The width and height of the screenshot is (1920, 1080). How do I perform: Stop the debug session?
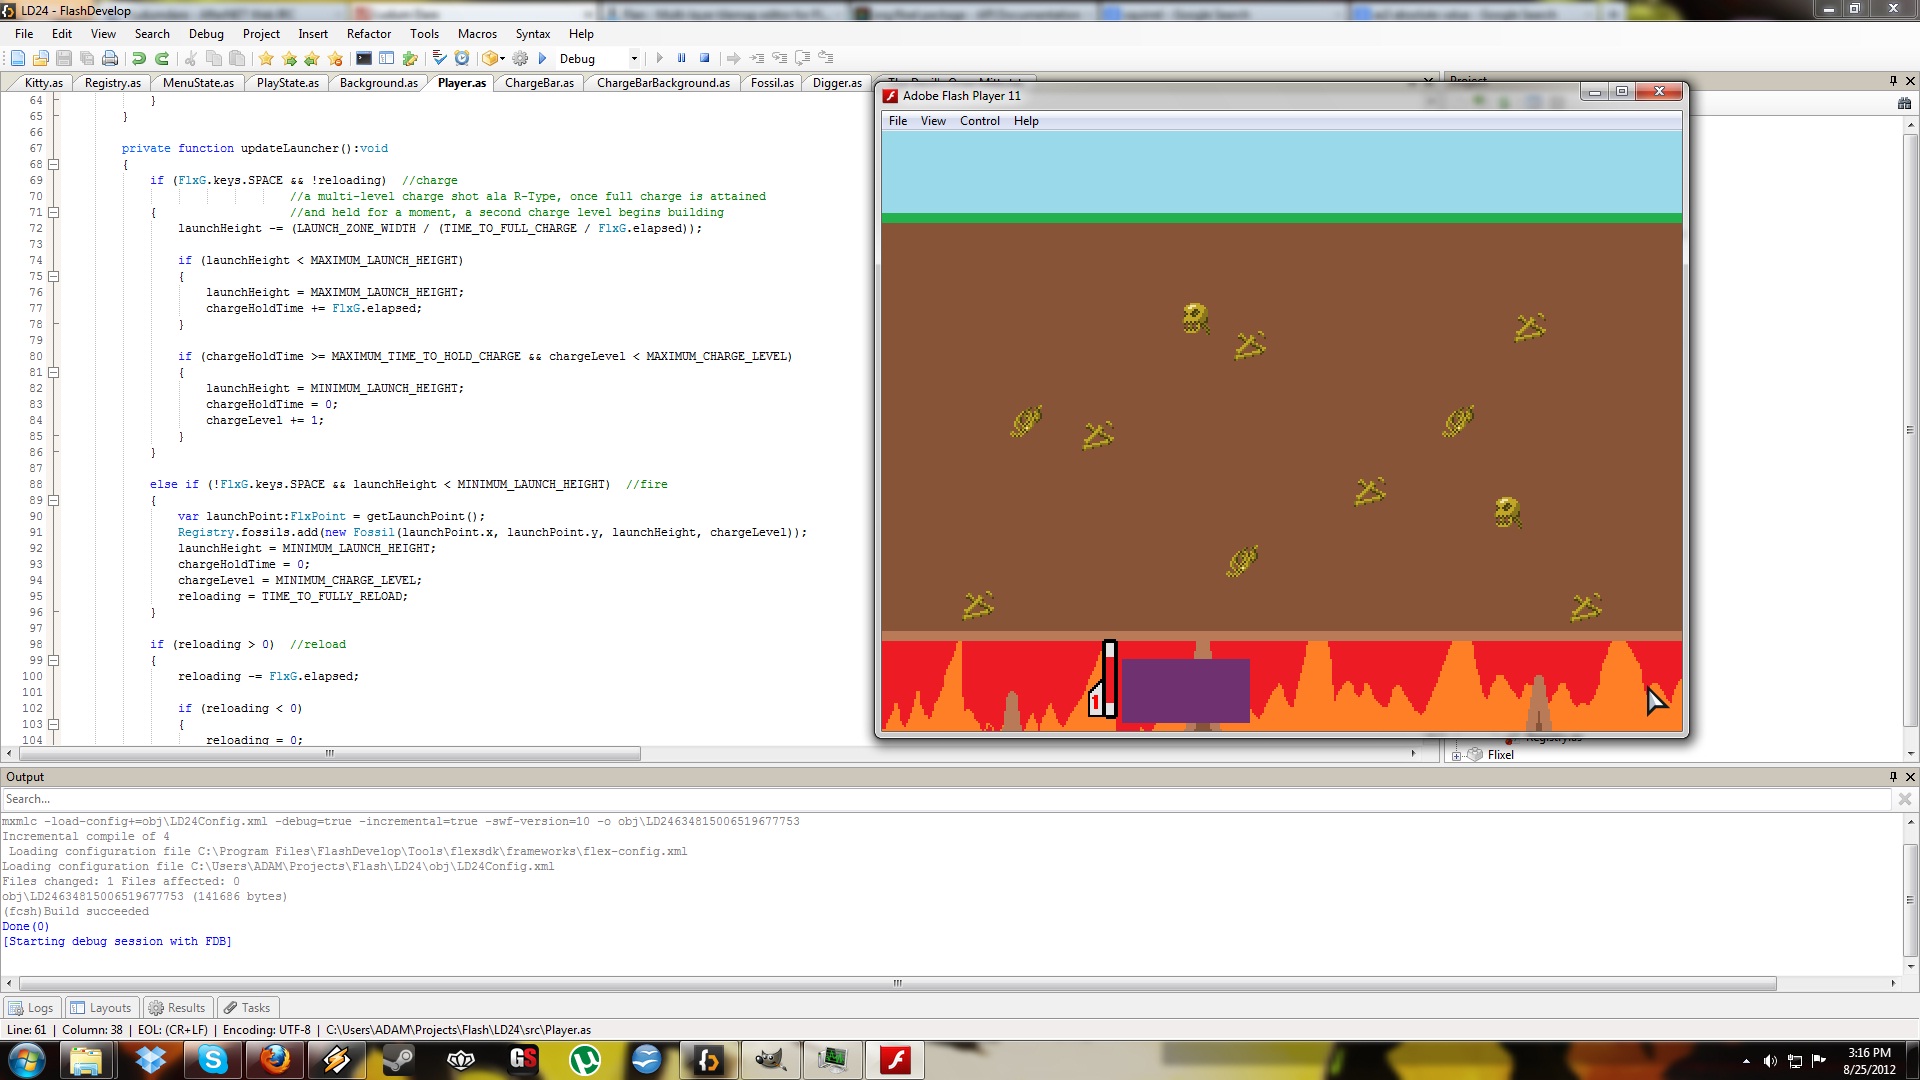705,59
